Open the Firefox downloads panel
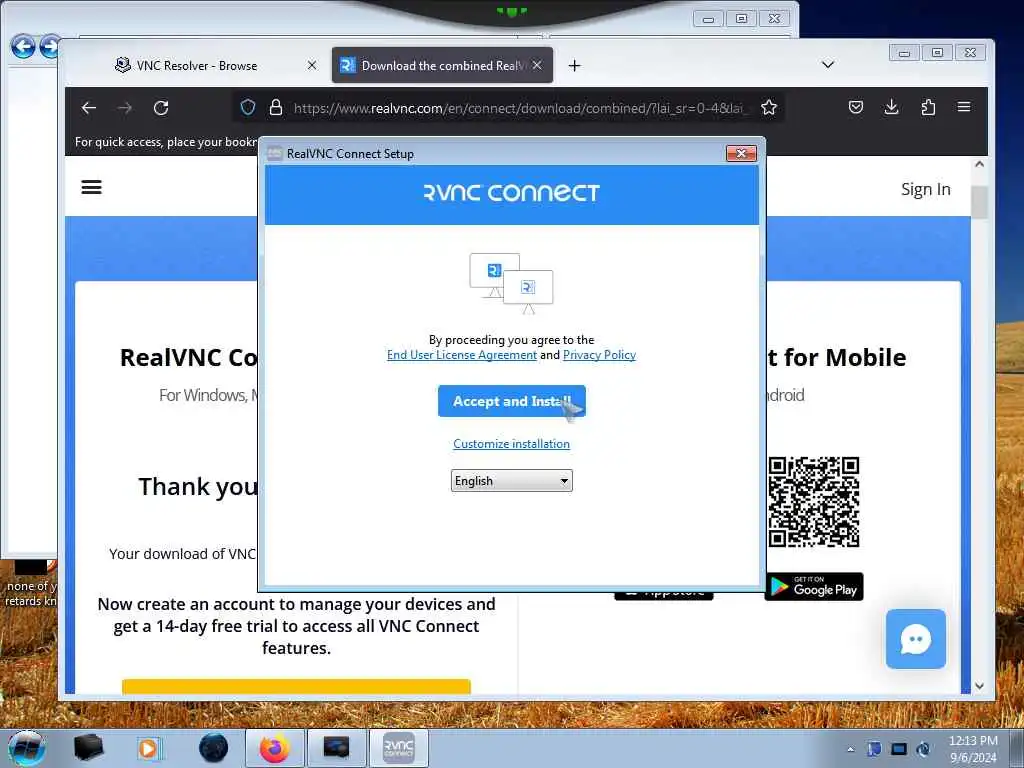 (x=891, y=107)
